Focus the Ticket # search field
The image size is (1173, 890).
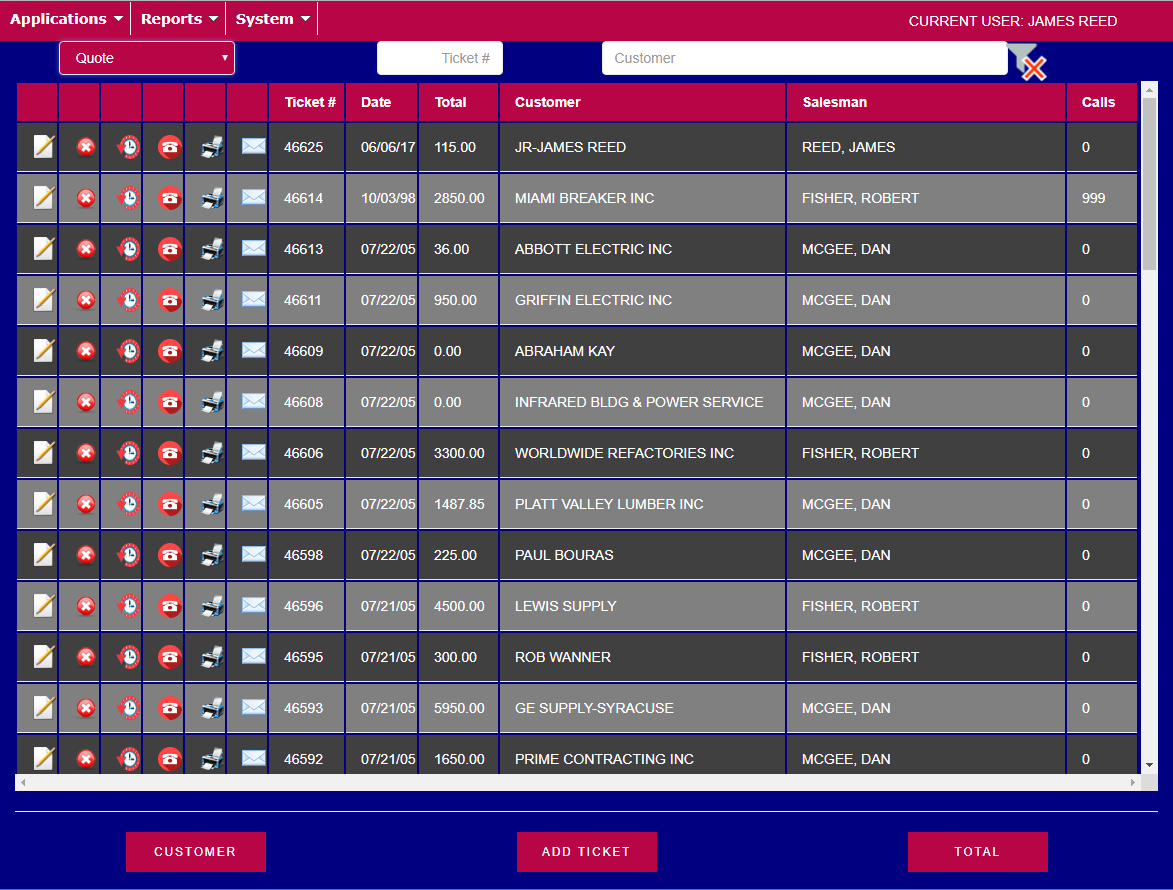(x=440, y=58)
